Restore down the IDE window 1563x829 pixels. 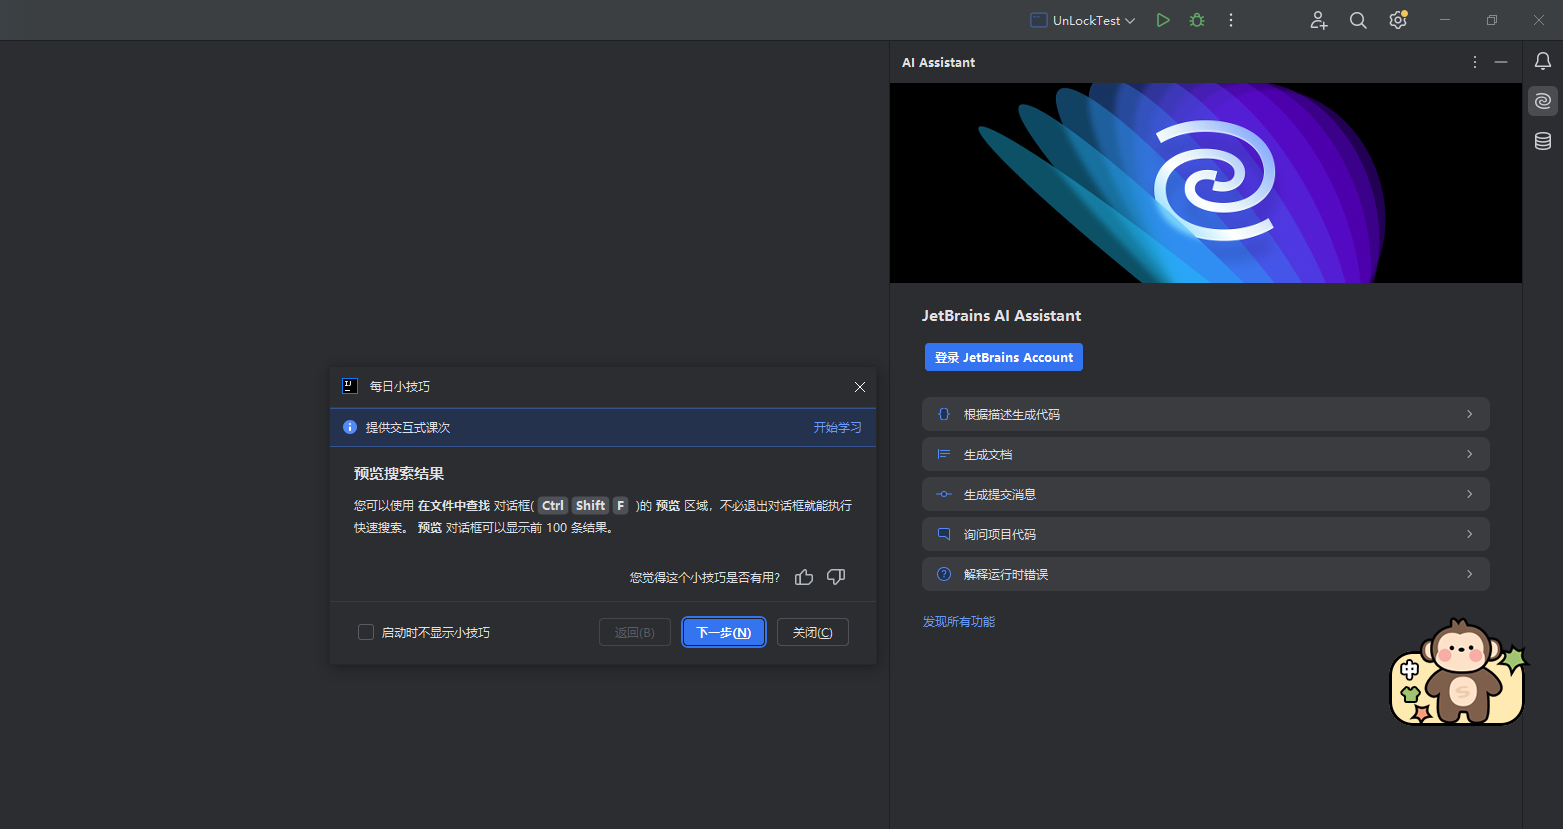click(x=1492, y=20)
